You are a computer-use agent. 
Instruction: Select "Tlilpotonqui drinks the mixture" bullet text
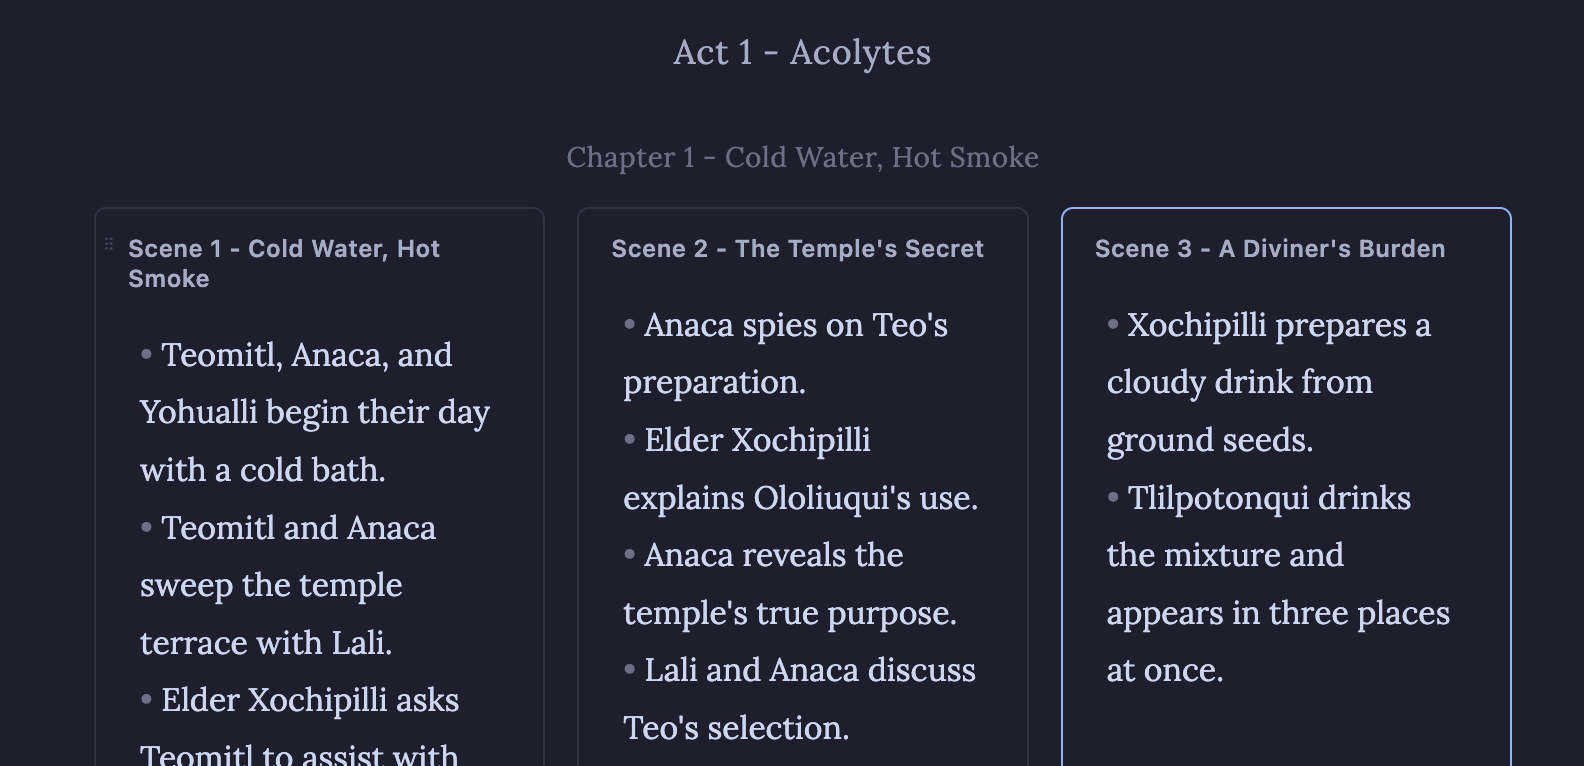pyautogui.click(x=1268, y=498)
